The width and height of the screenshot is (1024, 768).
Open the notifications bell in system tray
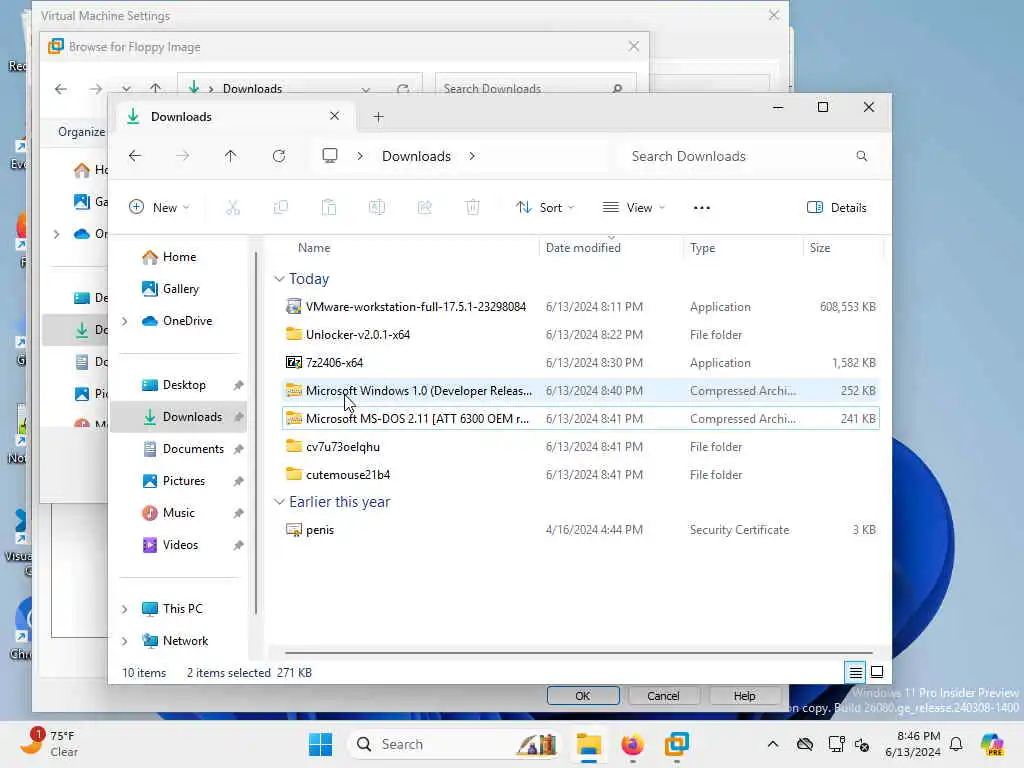pyautogui.click(x=956, y=744)
